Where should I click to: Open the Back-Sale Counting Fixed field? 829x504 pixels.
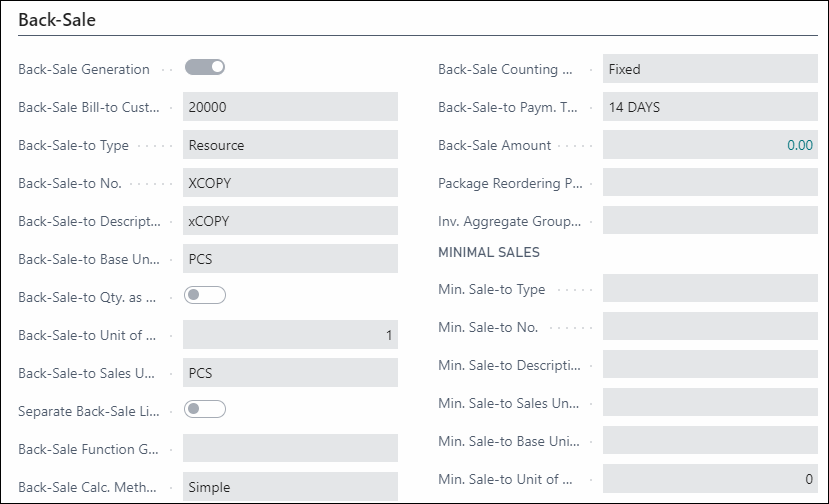coord(710,69)
